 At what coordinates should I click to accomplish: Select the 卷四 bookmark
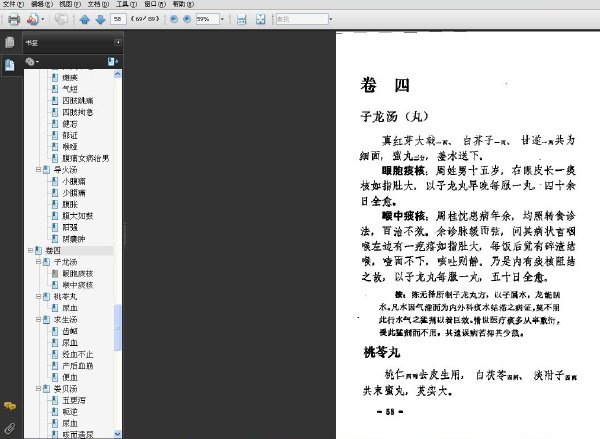53,251
